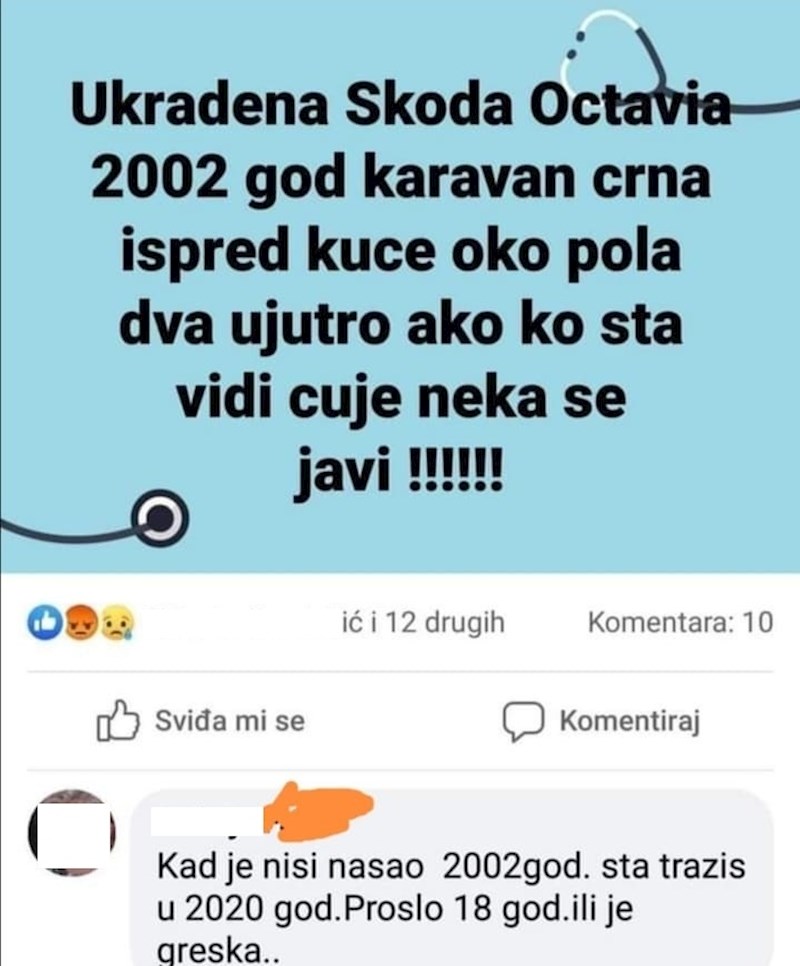Select the comment text 'Kad je nisi nasao'
This screenshot has width=800, height=966.
tap(291, 867)
